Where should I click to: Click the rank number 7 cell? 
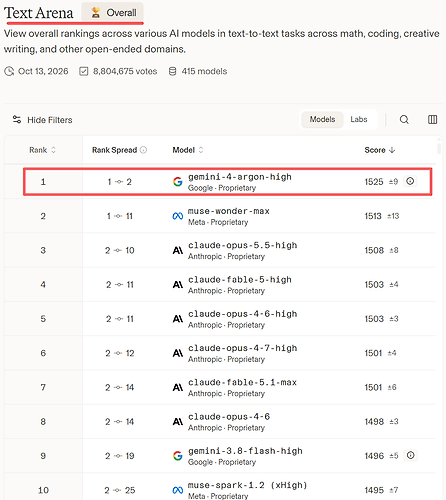(x=43, y=387)
